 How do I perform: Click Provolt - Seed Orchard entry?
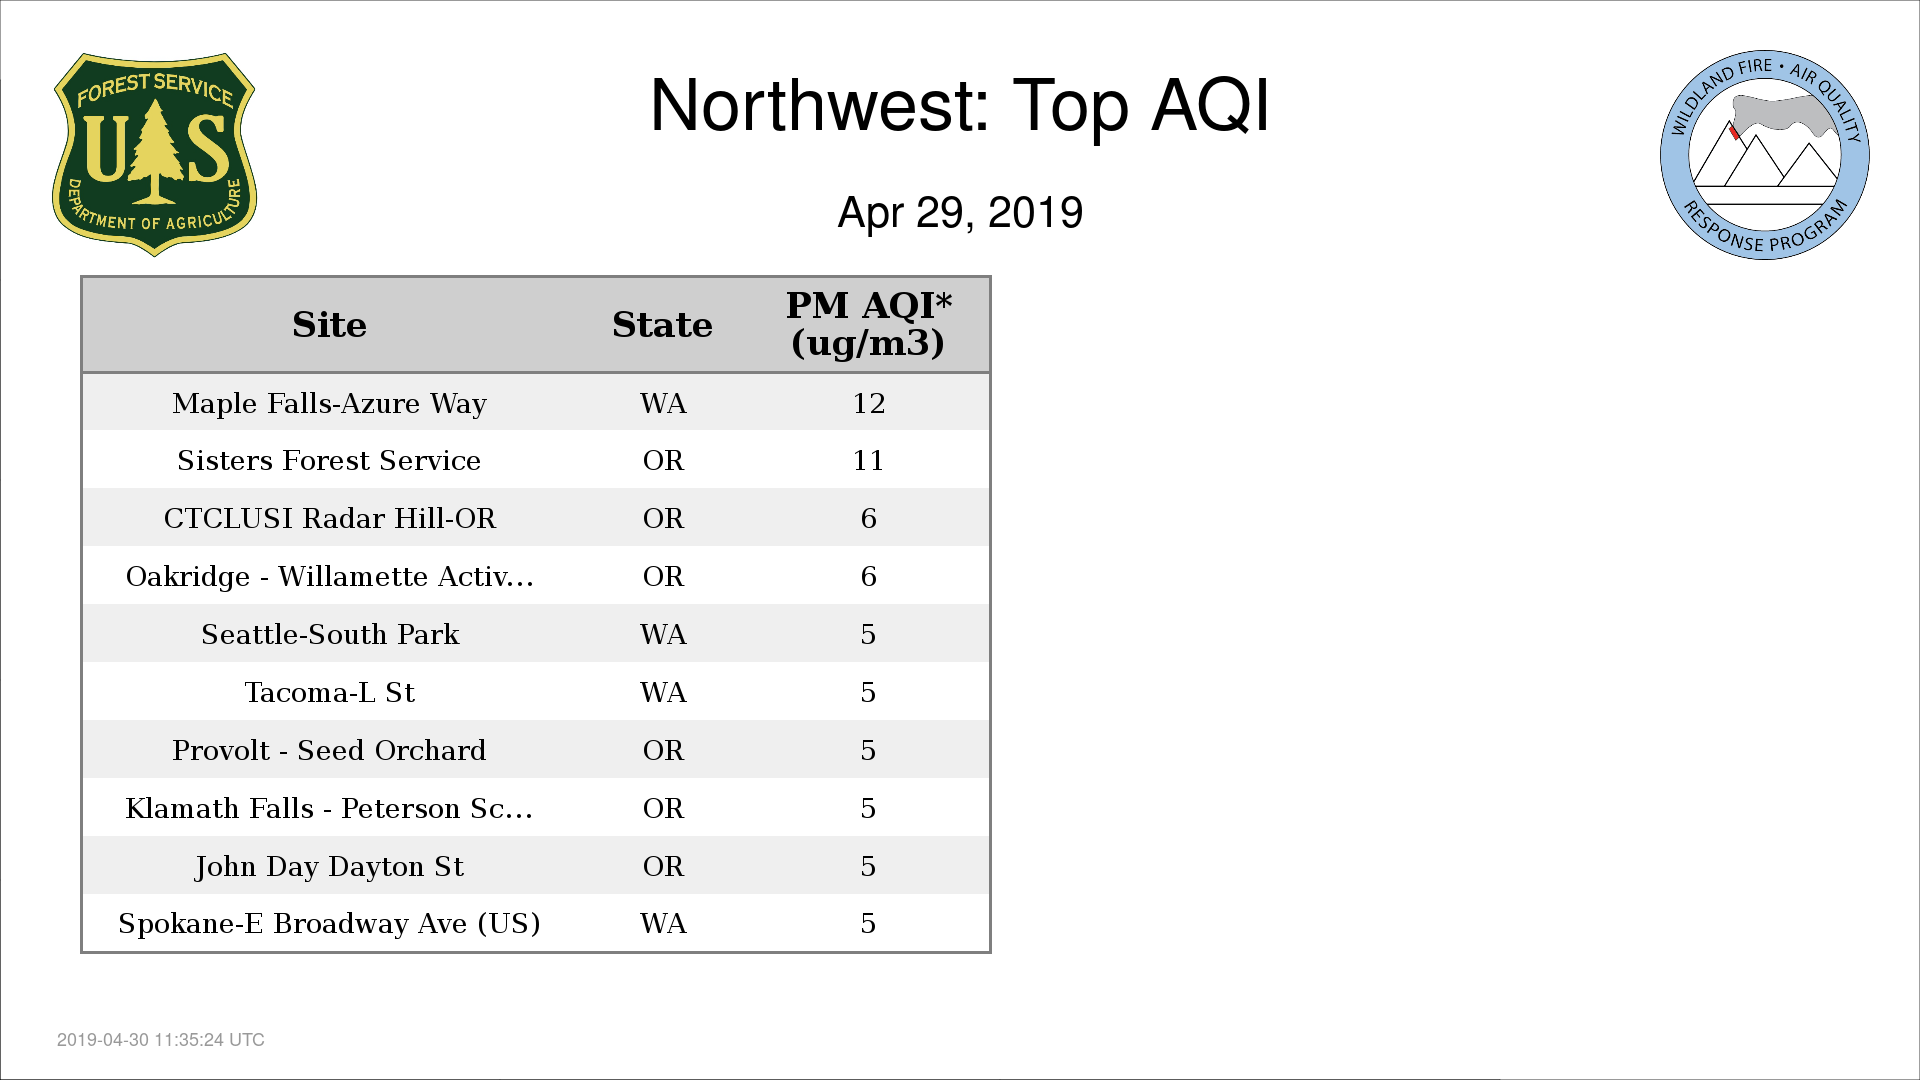pos(329,751)
